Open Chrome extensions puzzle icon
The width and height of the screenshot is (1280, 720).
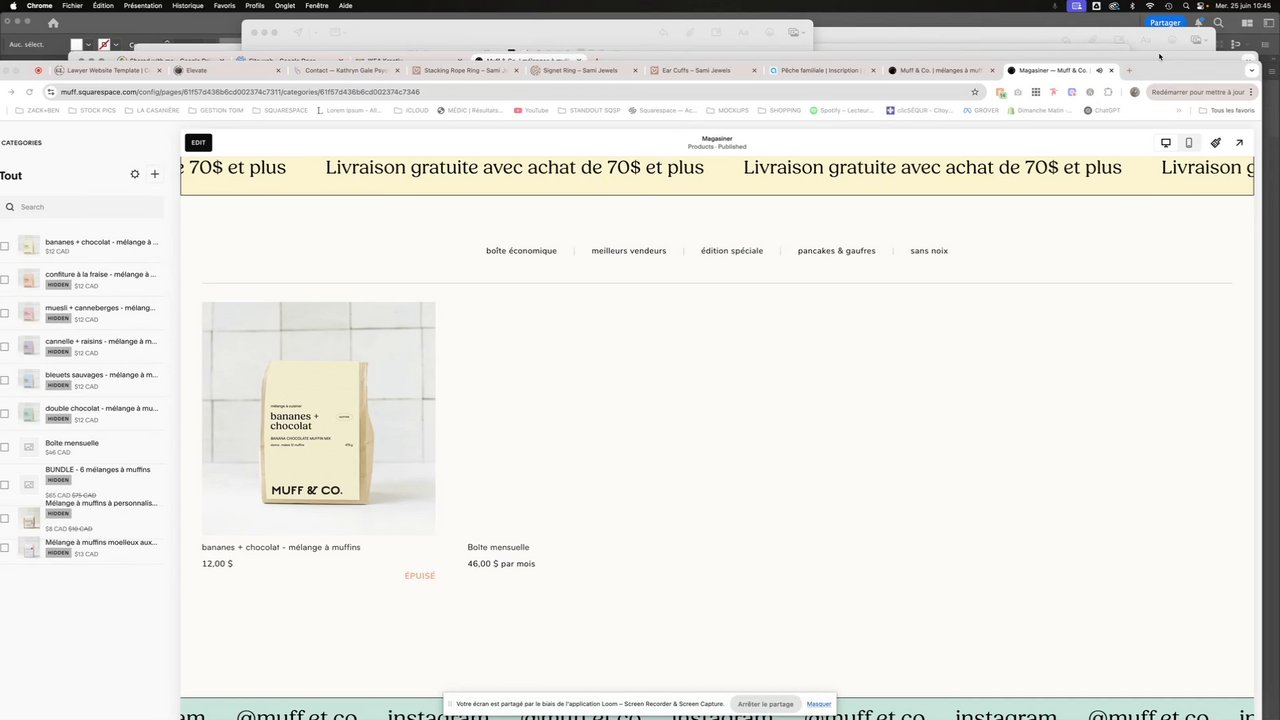1108,92
